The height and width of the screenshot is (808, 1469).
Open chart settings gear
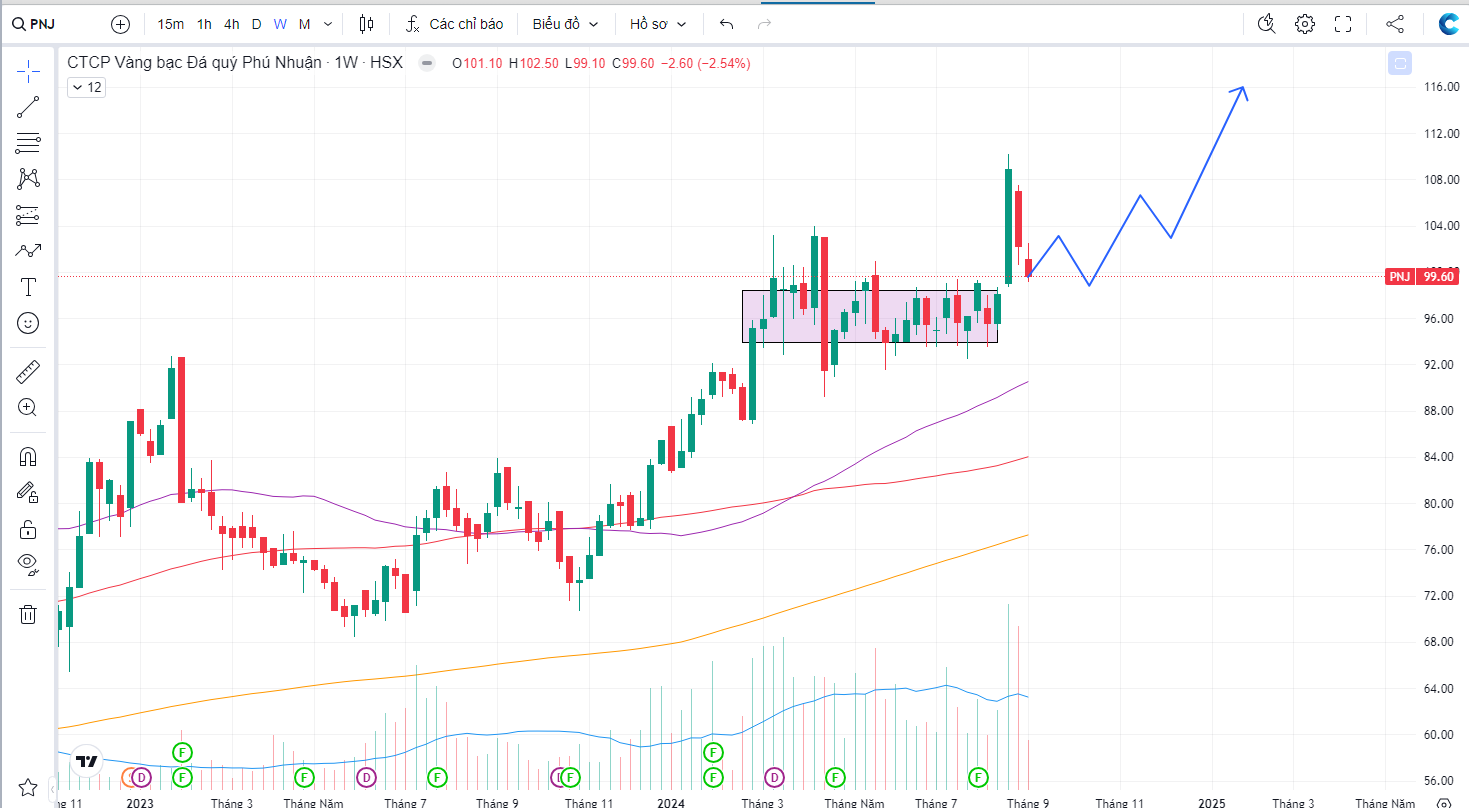click(1305, 24)
